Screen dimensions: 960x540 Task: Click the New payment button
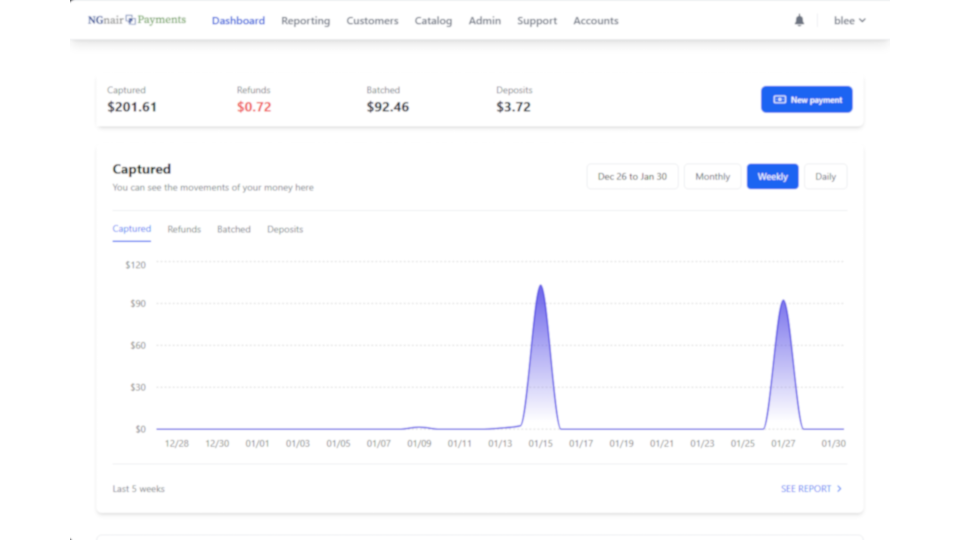(806, 99)
